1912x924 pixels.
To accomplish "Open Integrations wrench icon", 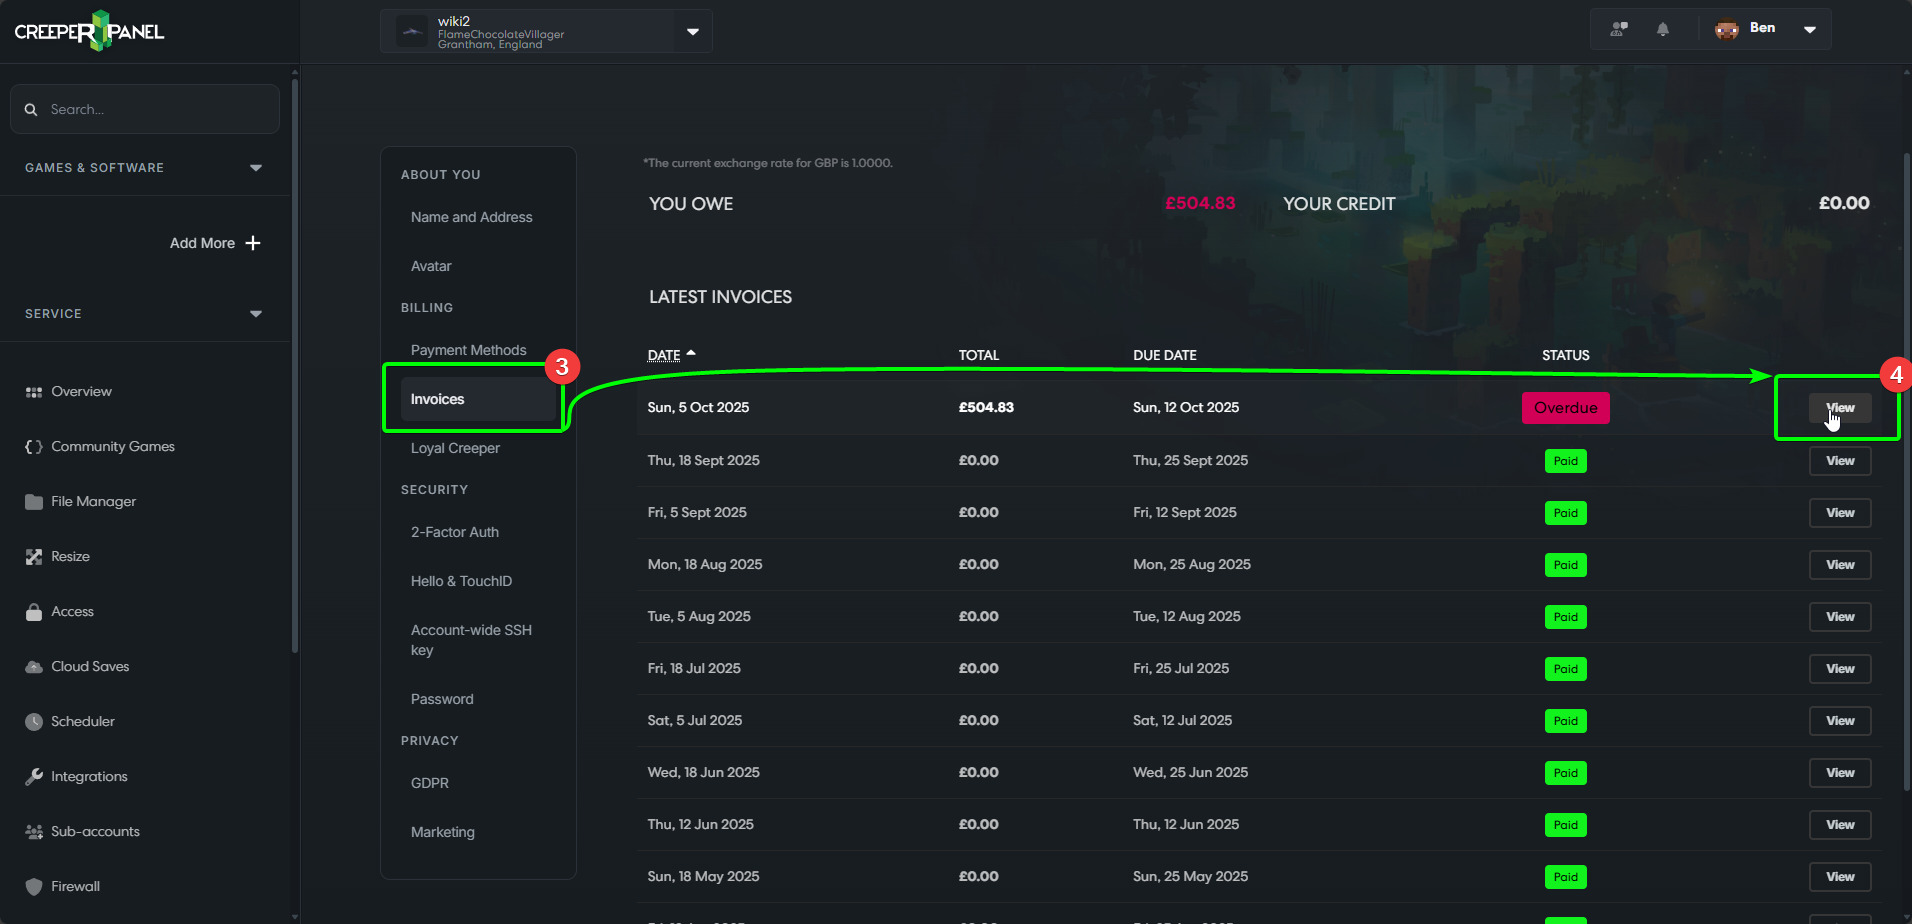I will click(34, 777).
